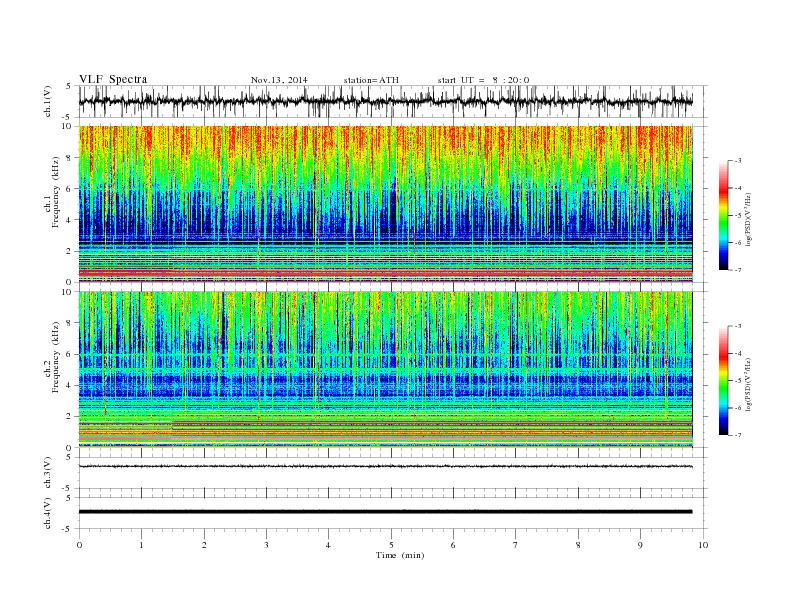
Task: Click the "6" kHz tick of ch.2 spectrogram
Action: 70,354
